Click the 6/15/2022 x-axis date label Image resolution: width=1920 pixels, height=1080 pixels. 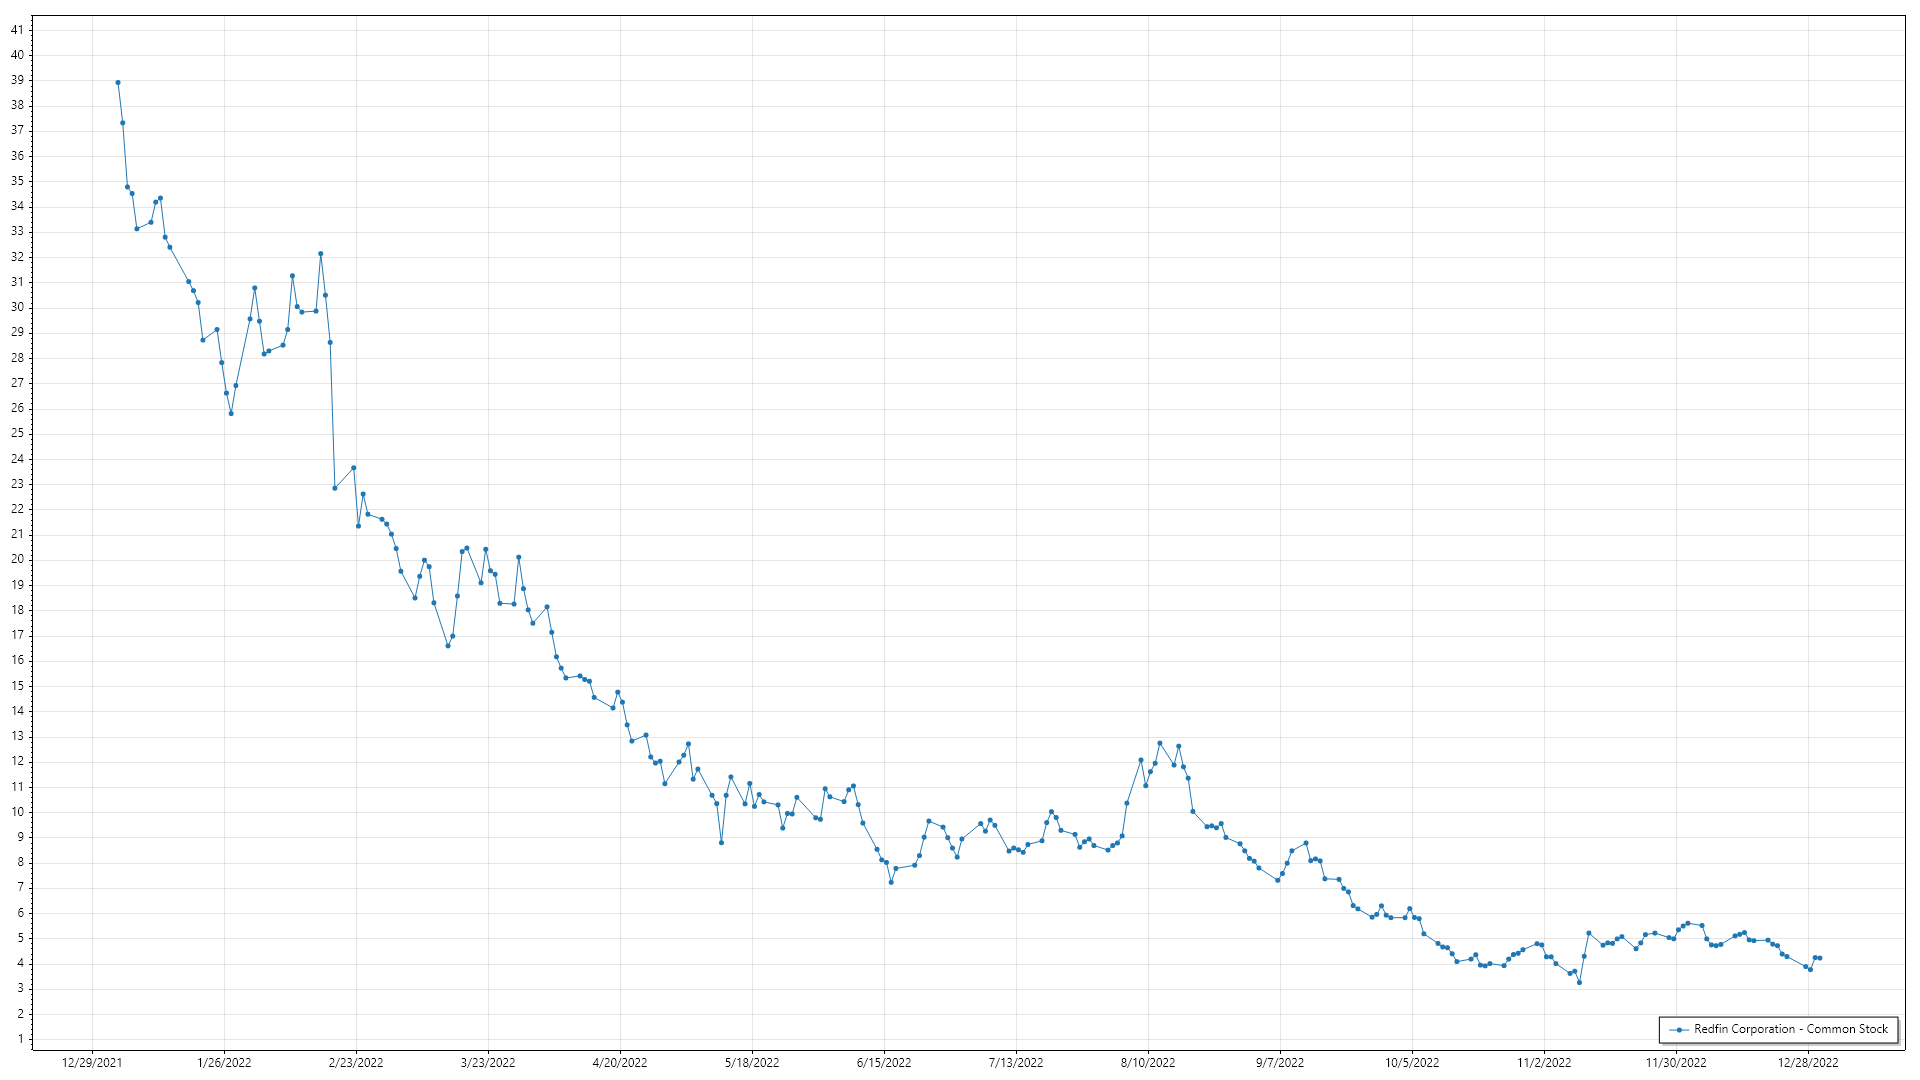coord(884,1063)
